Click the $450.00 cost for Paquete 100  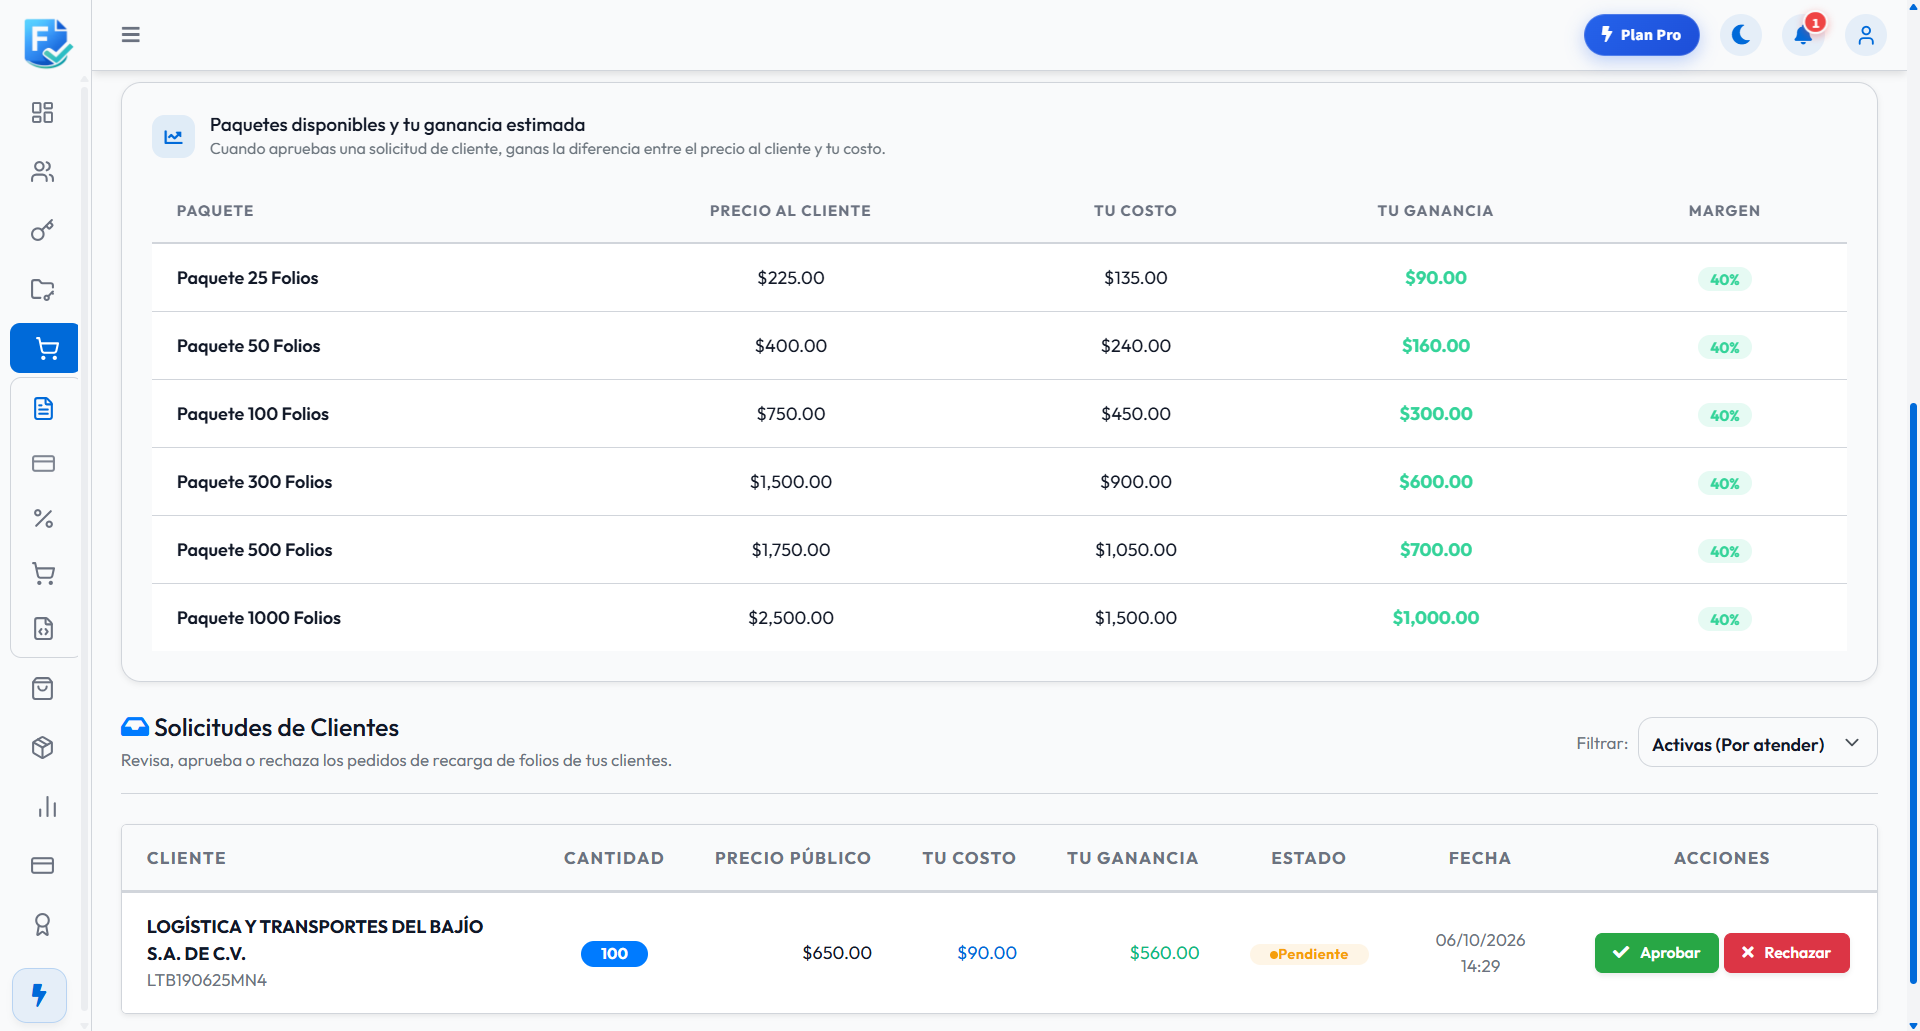(x=1135, y=414)
